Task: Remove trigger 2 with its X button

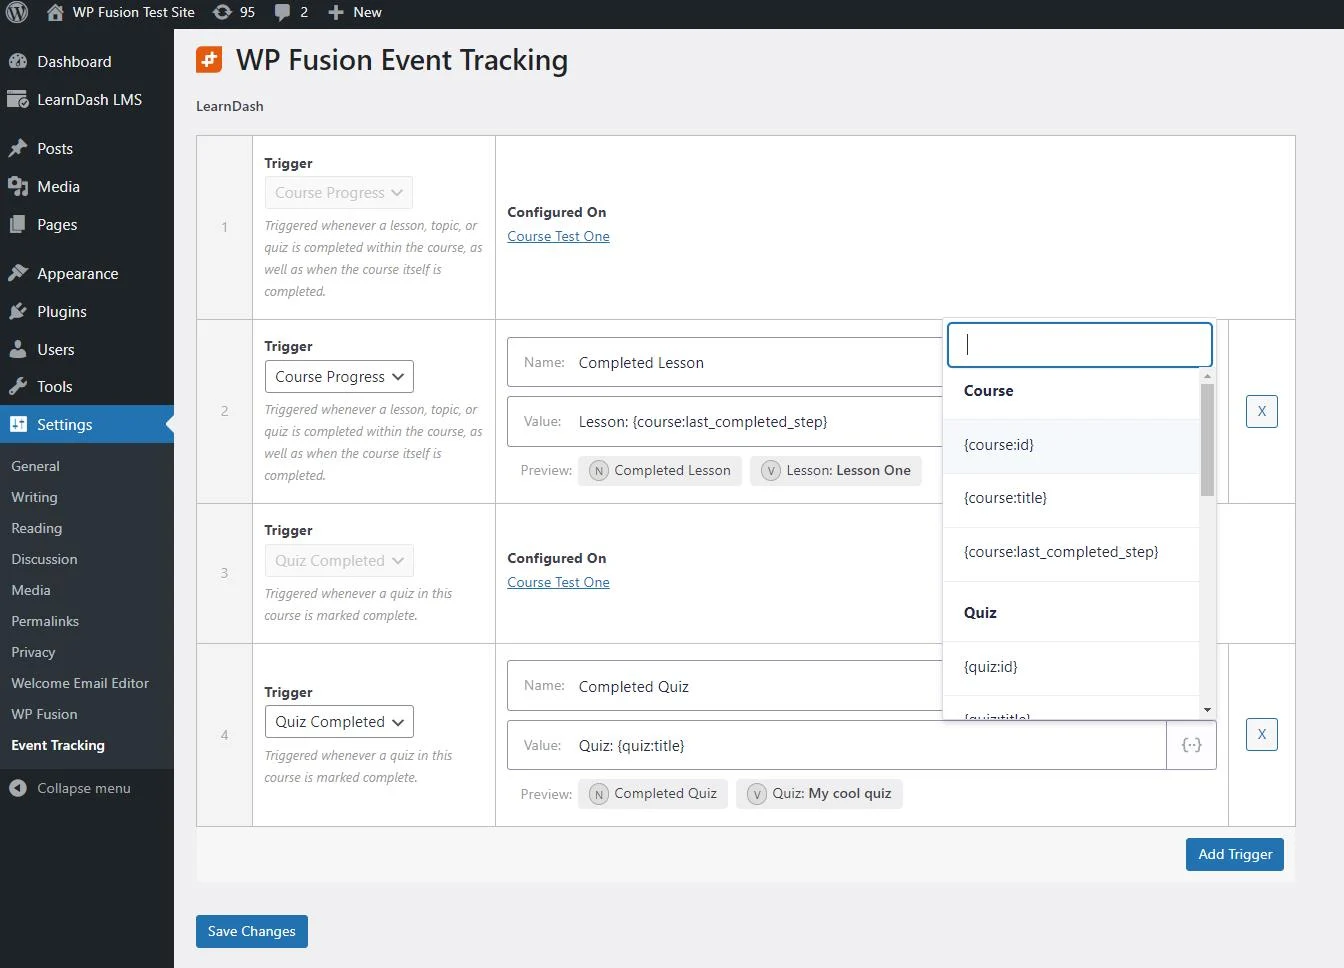Action: [x=1262, y=411]
